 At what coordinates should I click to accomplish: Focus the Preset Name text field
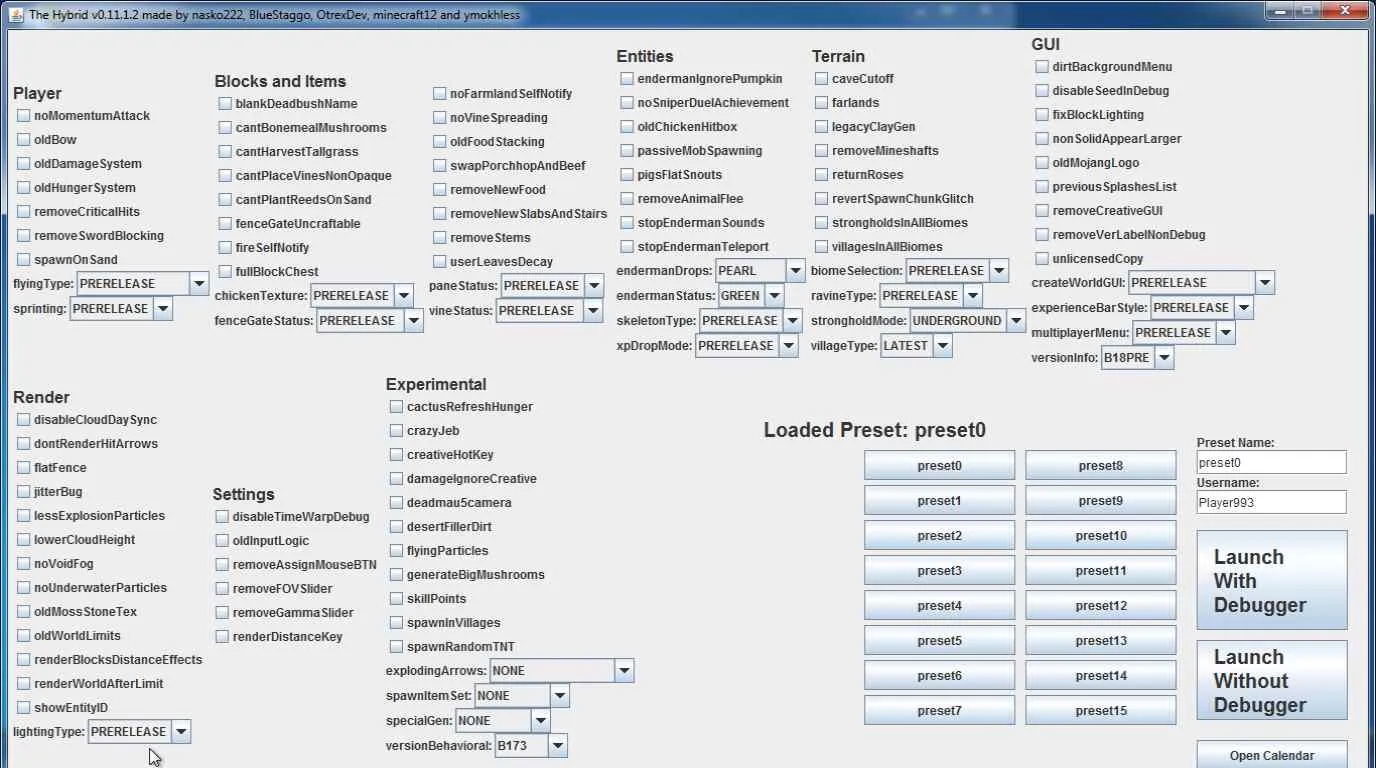click(x=1271, y=463)
